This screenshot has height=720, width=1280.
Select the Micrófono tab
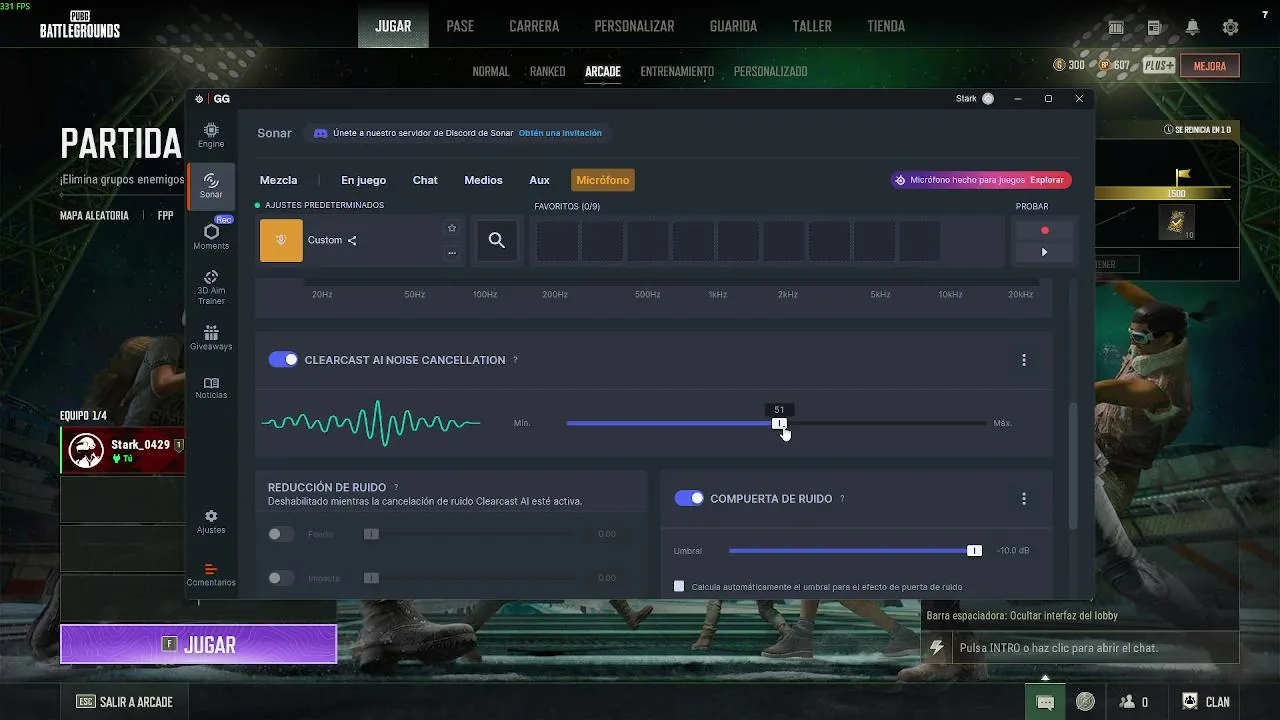tap(603, 180)
